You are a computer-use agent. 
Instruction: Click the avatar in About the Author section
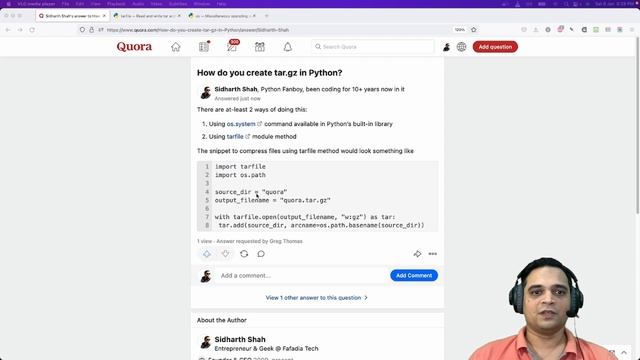[205, 342]
